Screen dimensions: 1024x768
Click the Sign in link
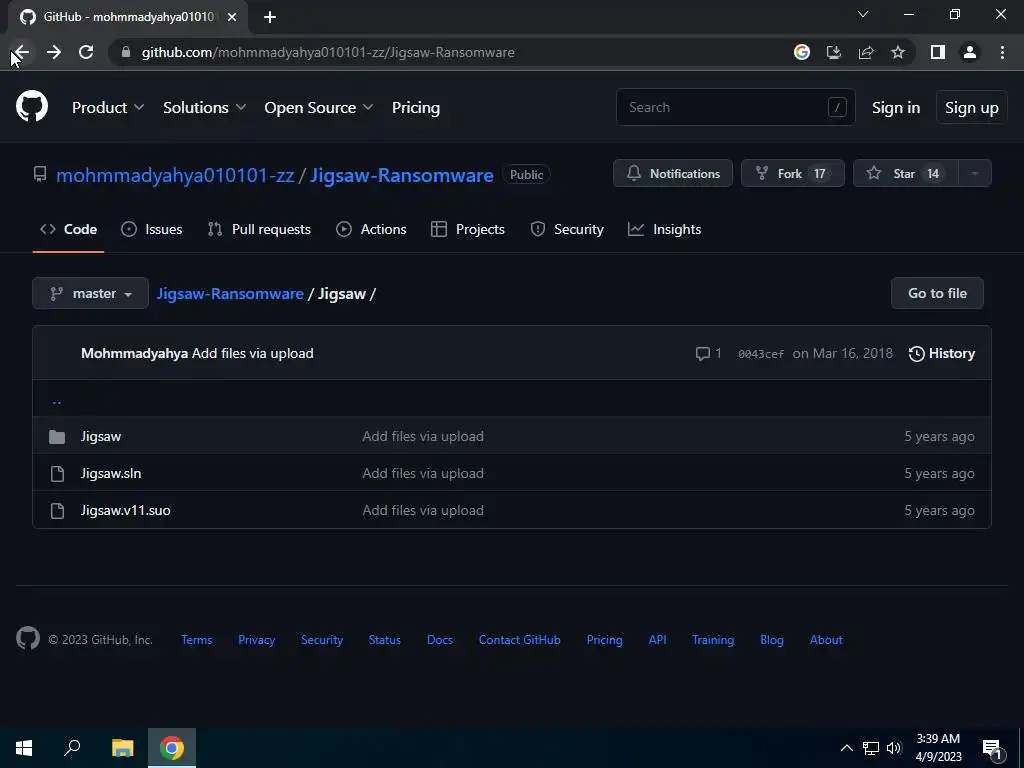click(x=896, y=108)
